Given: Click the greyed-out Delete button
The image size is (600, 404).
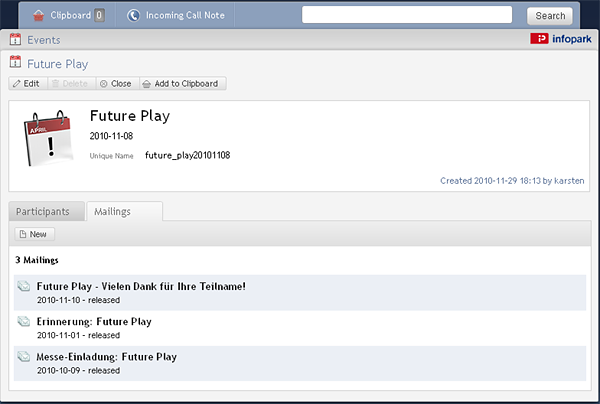Looking at the screenshot, I should [70, 83].
